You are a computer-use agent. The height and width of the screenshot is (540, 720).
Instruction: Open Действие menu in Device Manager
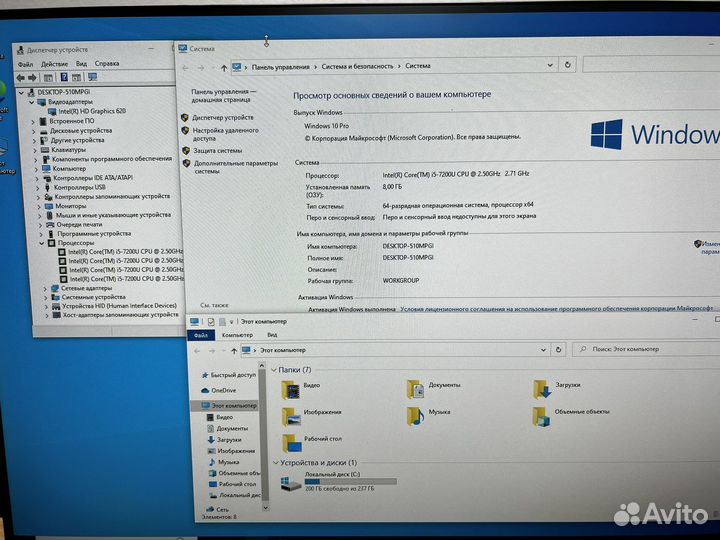[x=54, y=64]
